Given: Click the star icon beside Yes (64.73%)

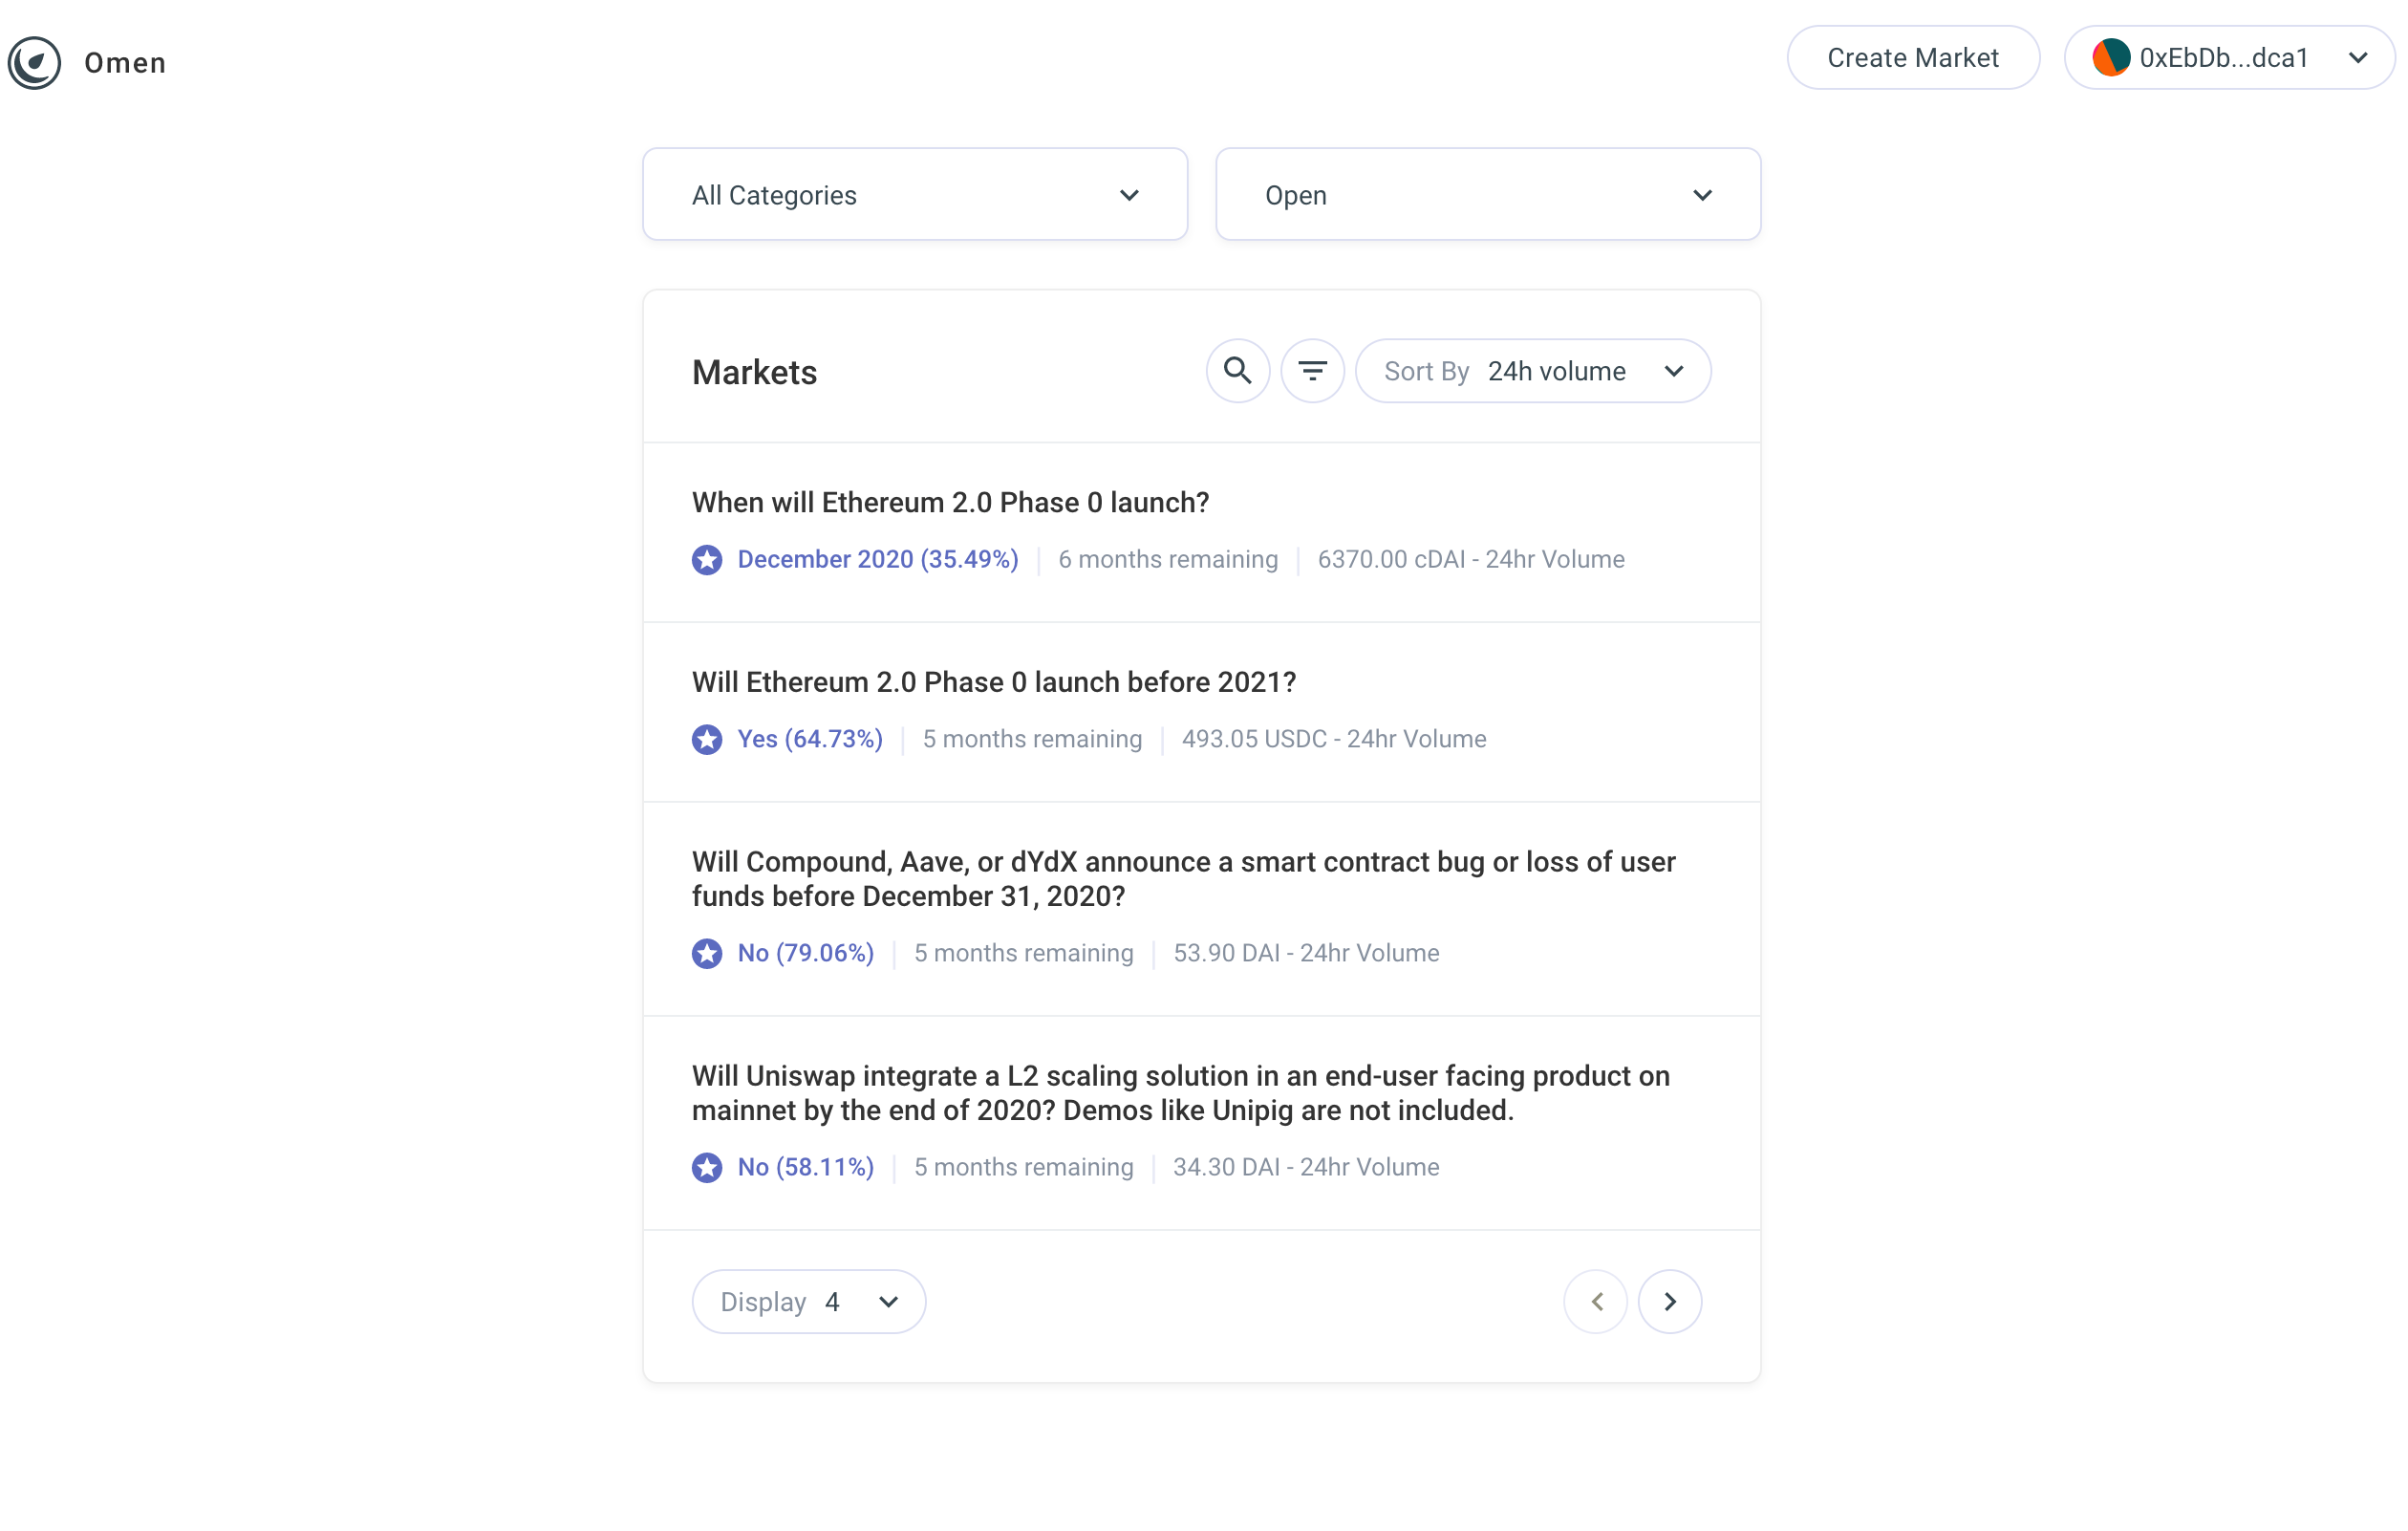Looking at the screenshot, I should [x=707, y=739].
